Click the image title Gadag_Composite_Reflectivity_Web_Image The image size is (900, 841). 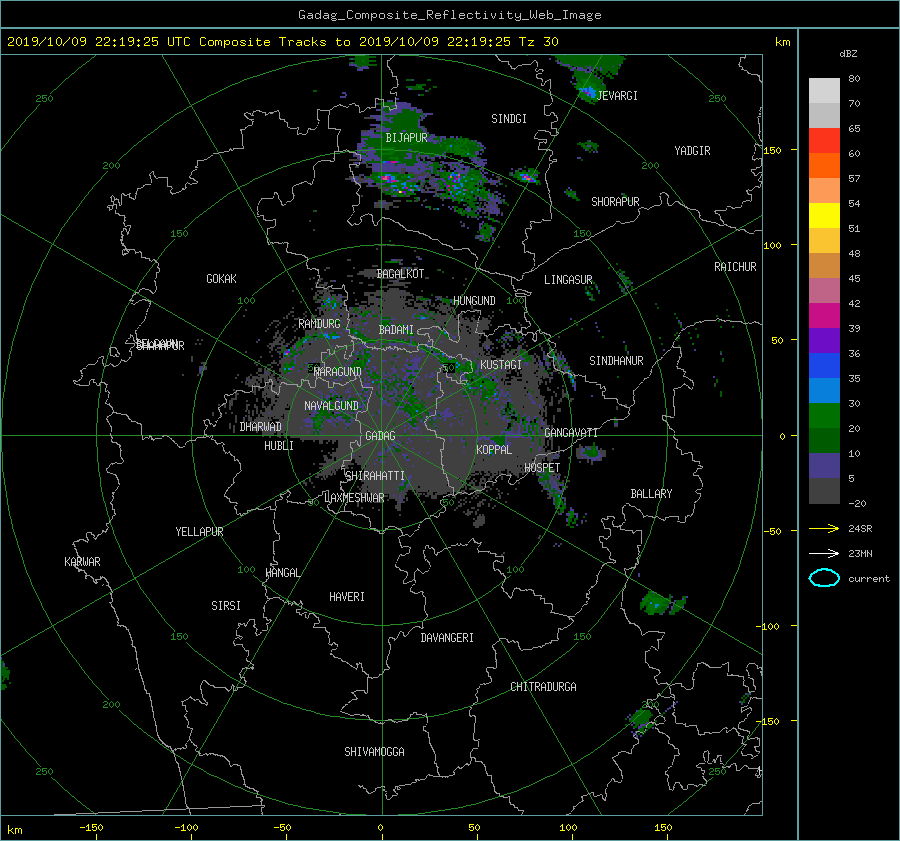[x=449, y=15]
